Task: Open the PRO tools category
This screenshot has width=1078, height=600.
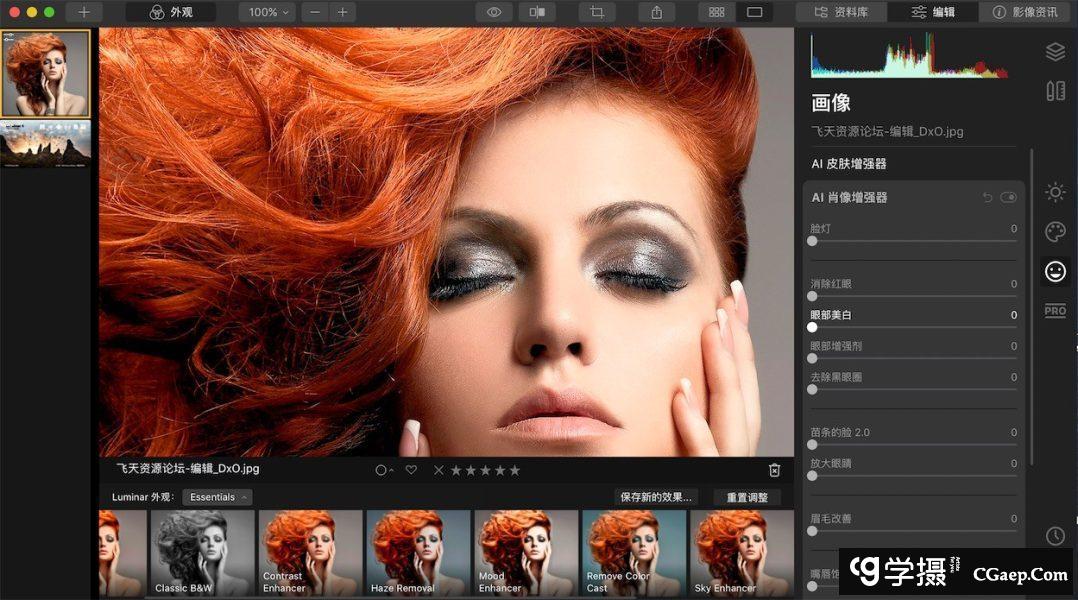Action: [1055, 311]
